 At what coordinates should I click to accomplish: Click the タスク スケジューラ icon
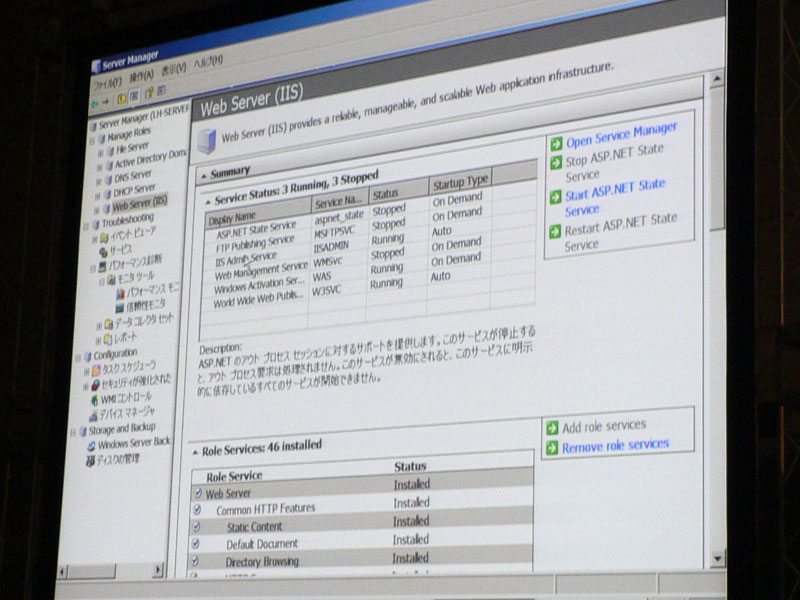point(96,370)
